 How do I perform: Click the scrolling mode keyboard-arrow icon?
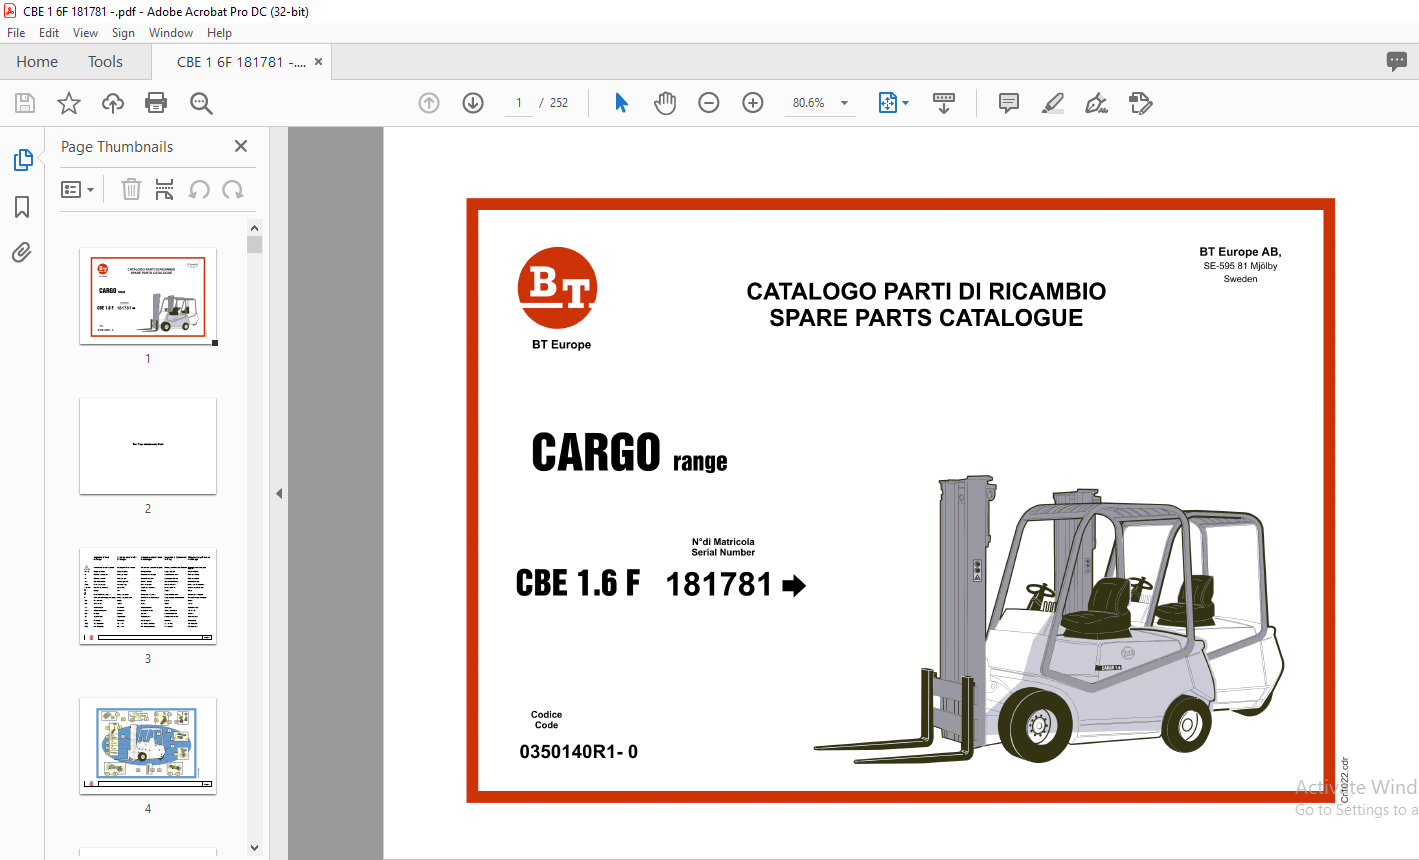pos(944,103)
